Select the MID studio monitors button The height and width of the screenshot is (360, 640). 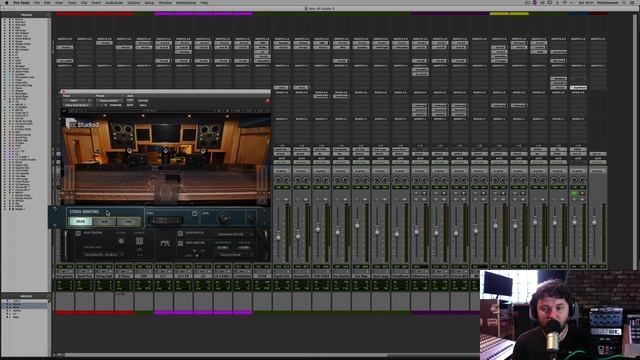[x=104, y=221]
